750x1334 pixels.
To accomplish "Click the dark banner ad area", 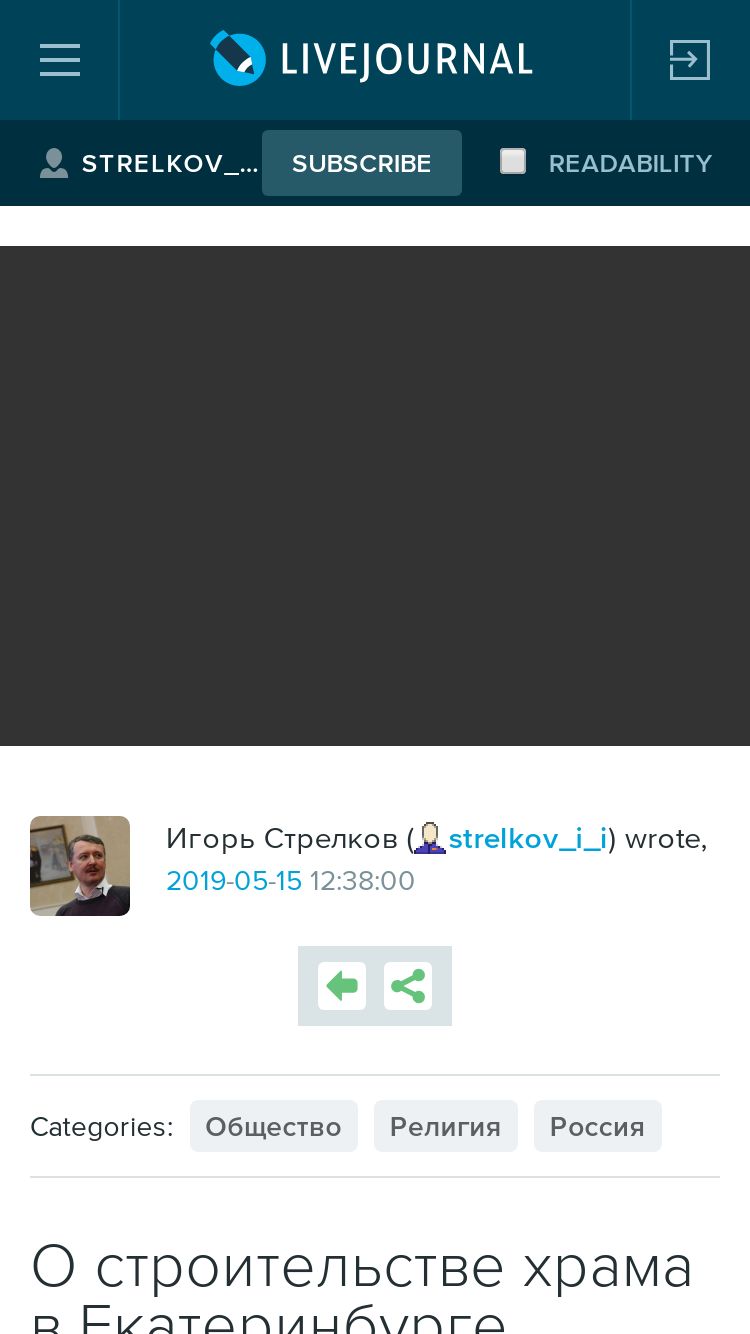I will pyautogui.click(x=375, y=496).
